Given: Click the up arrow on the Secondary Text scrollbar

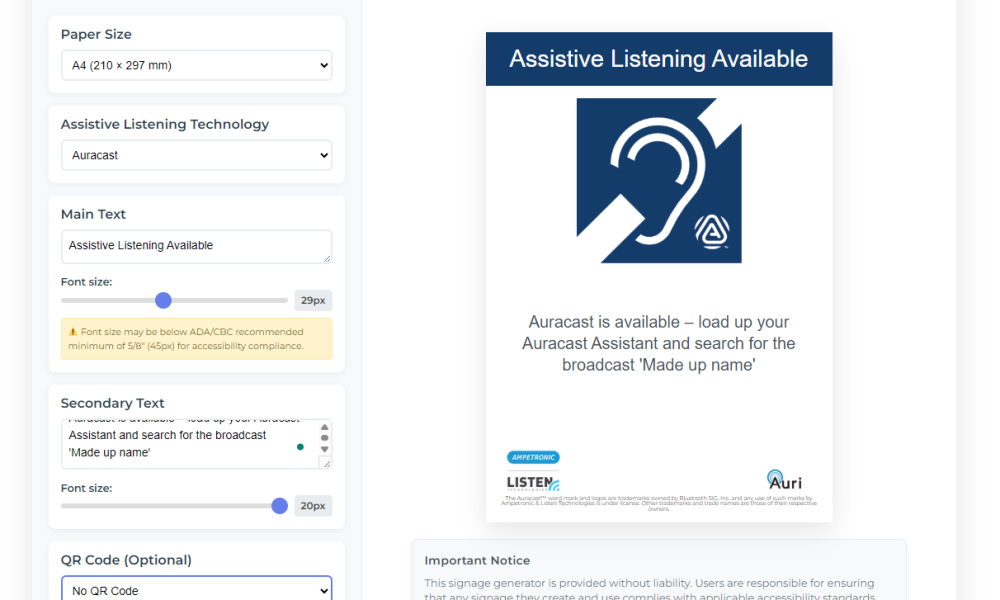Looking at the screenshot, I should (323, 425).
